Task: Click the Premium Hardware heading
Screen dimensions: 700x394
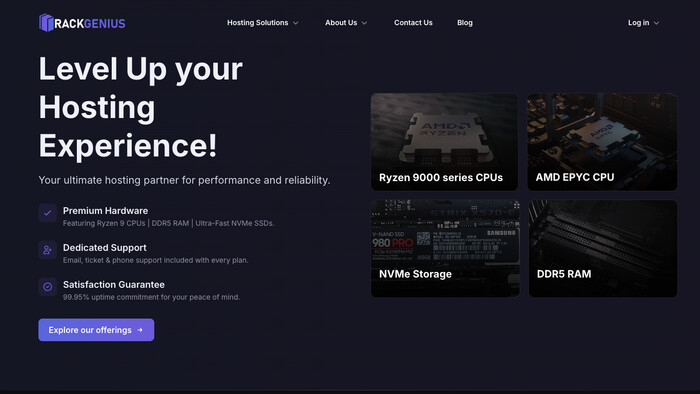Action: [105, 211]
